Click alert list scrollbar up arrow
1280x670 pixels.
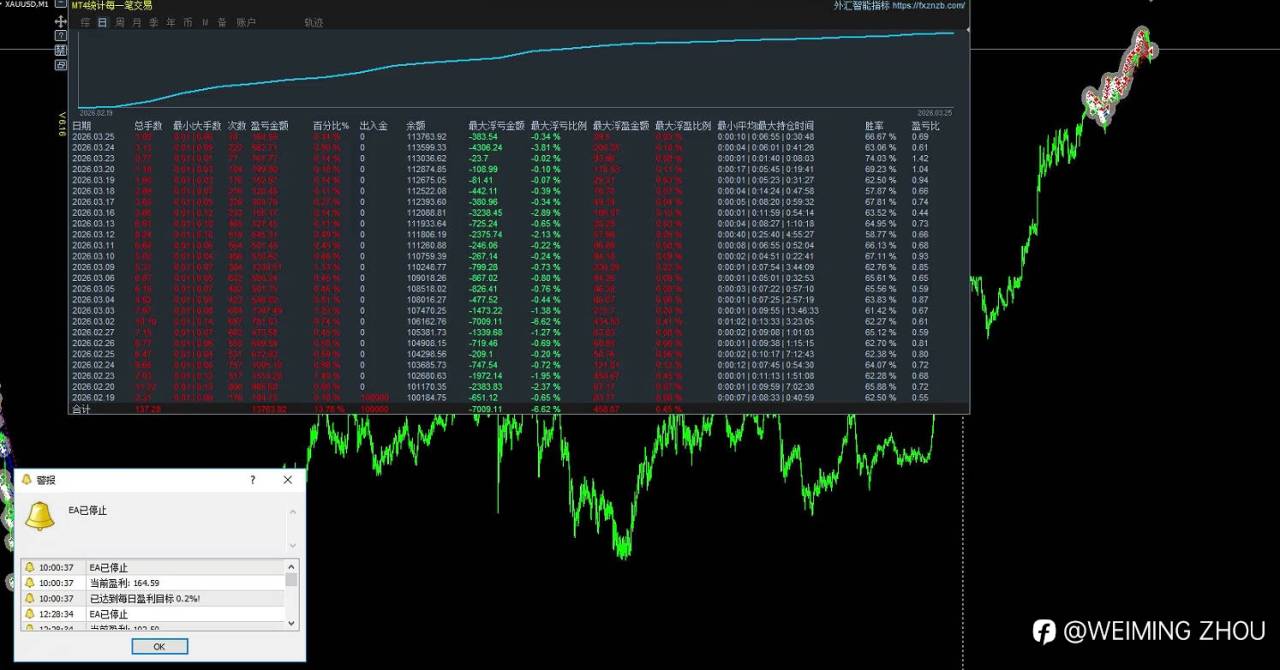click(x=291, y=567)
